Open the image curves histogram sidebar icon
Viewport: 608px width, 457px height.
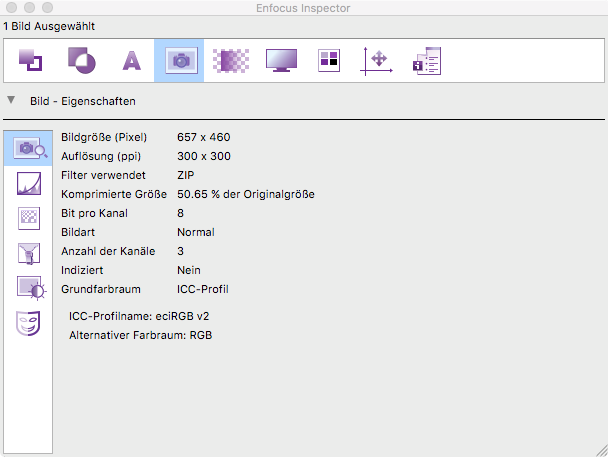pos(29,183)
